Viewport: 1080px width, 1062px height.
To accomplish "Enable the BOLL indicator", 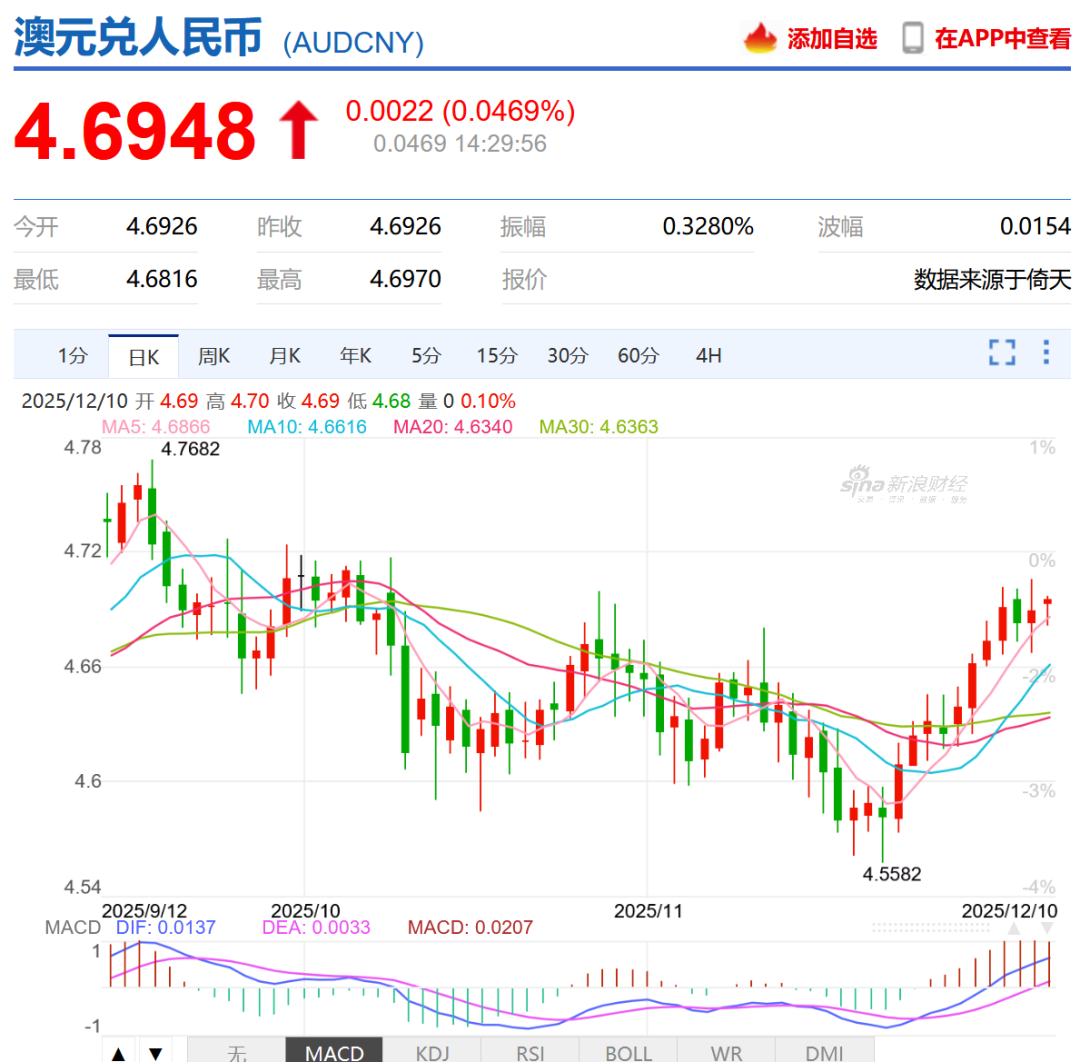I will [629, 1052].
